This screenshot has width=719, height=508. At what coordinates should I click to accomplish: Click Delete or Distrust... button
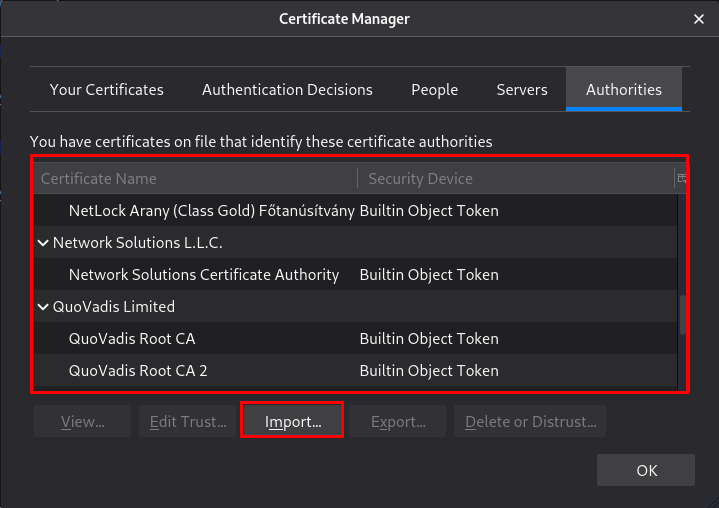pyautogui.click(x=530, y=421)
